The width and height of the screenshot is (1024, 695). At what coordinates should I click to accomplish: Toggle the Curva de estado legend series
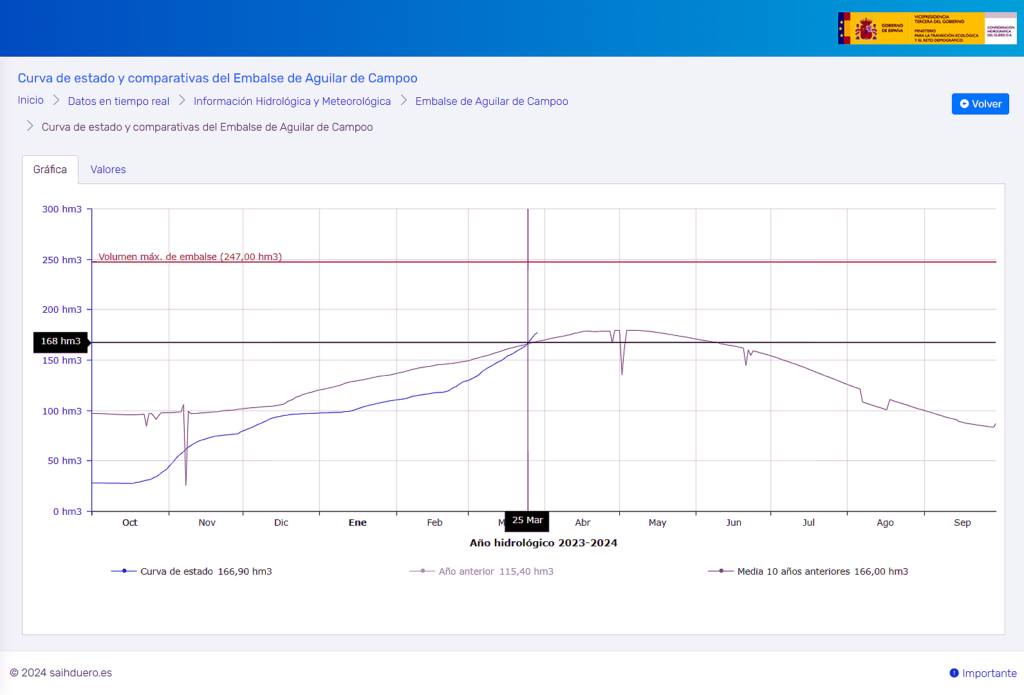(192, 571)
